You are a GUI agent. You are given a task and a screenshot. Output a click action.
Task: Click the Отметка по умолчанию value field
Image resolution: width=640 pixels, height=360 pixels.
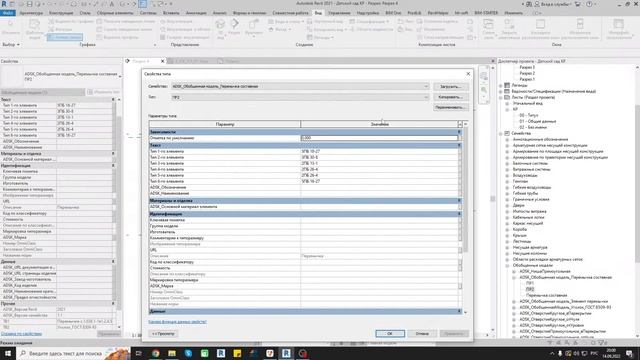coord(379,138)
